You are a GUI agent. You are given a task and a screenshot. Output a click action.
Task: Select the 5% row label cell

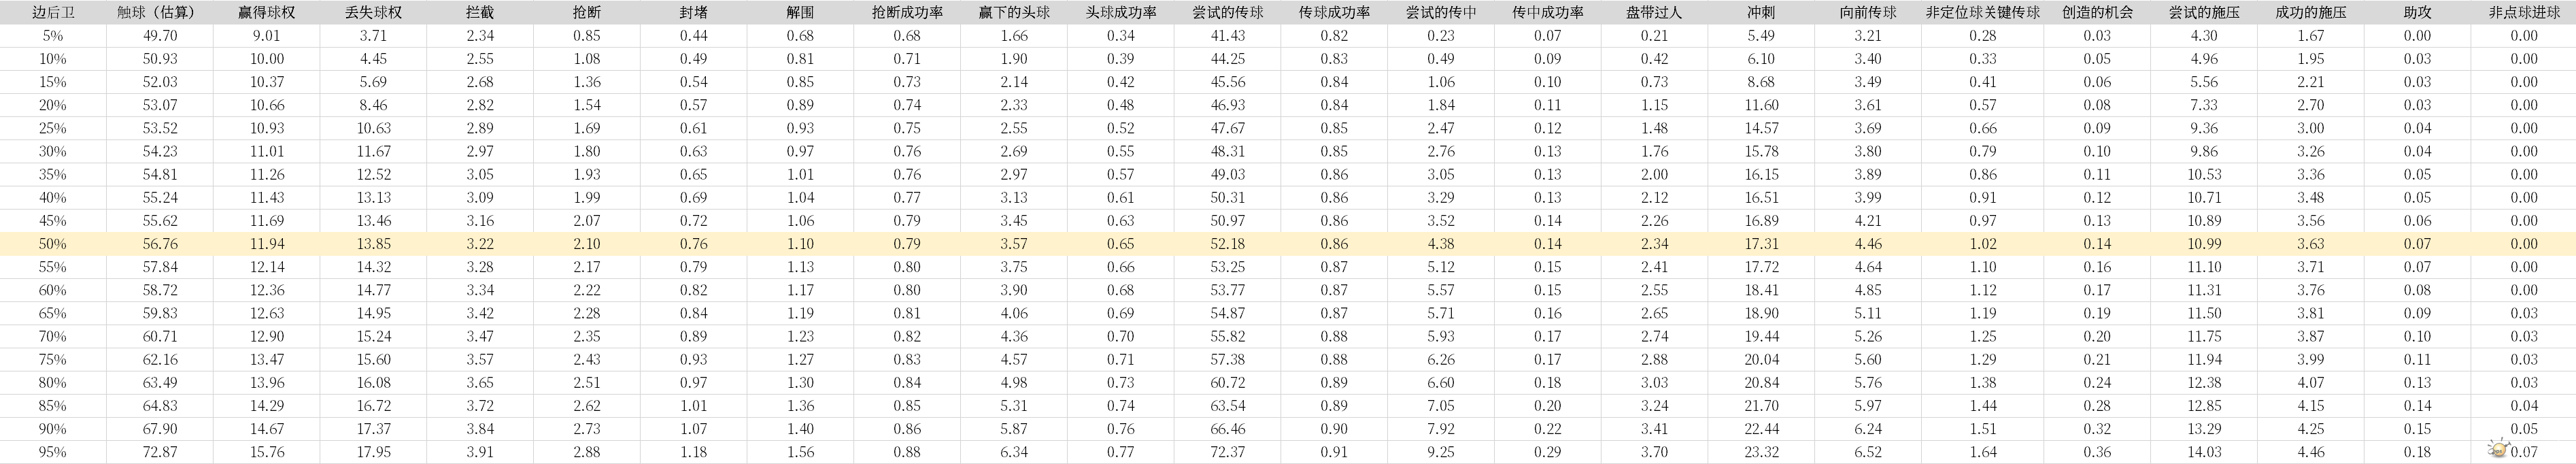click(x=53, y=36)
